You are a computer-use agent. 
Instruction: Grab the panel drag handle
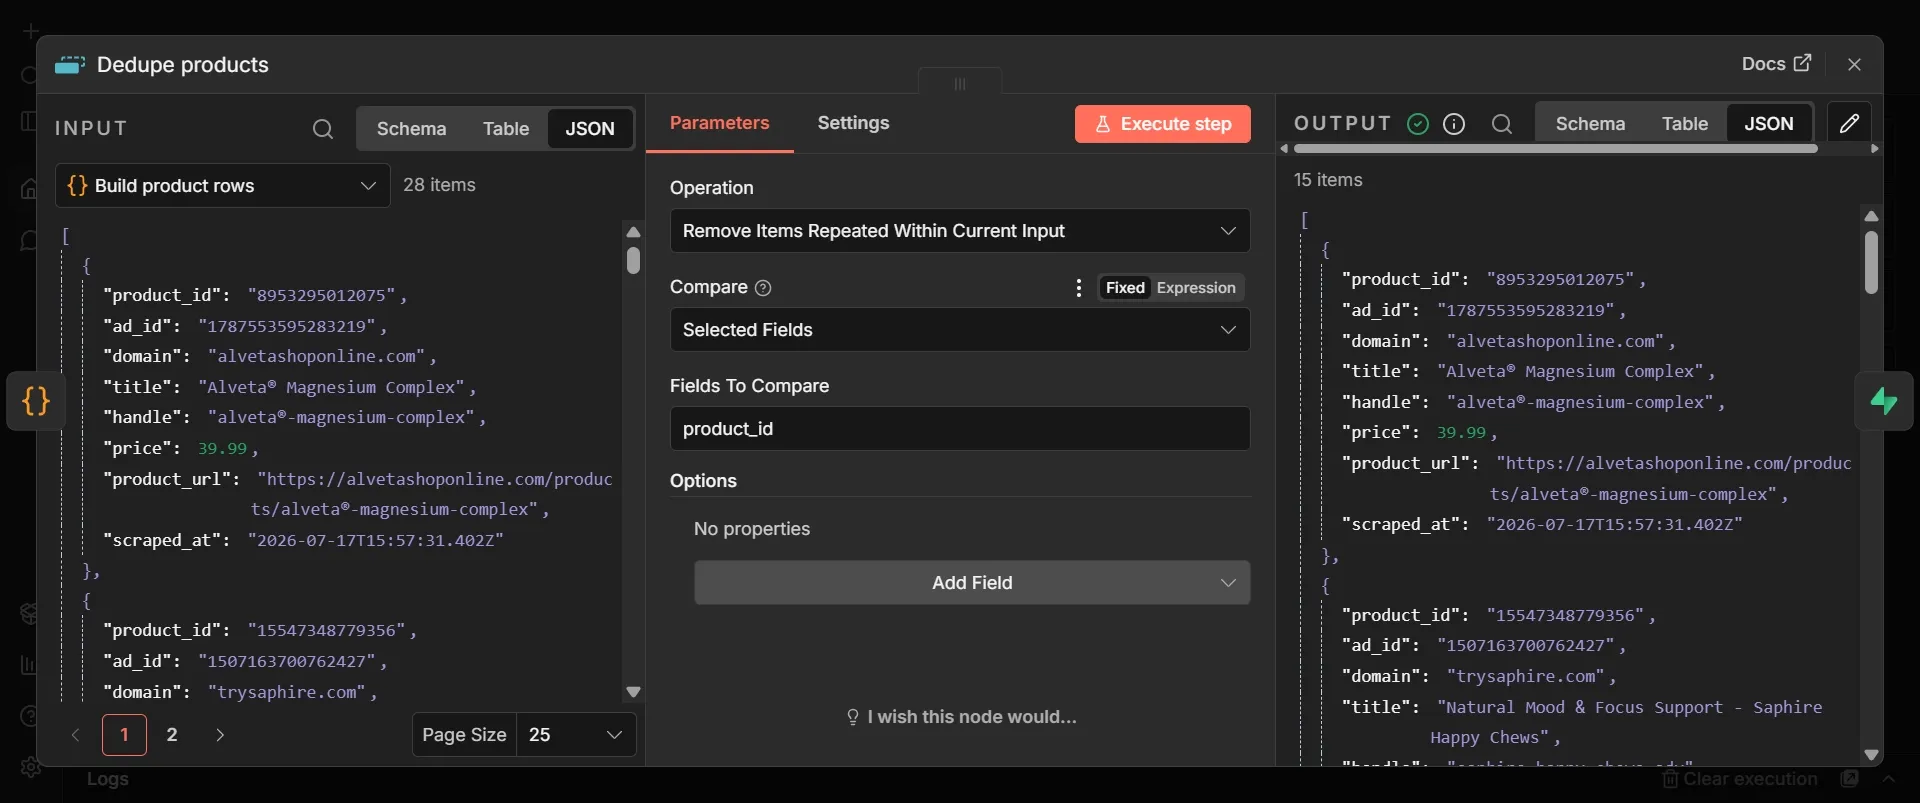[x=960, y=84]
